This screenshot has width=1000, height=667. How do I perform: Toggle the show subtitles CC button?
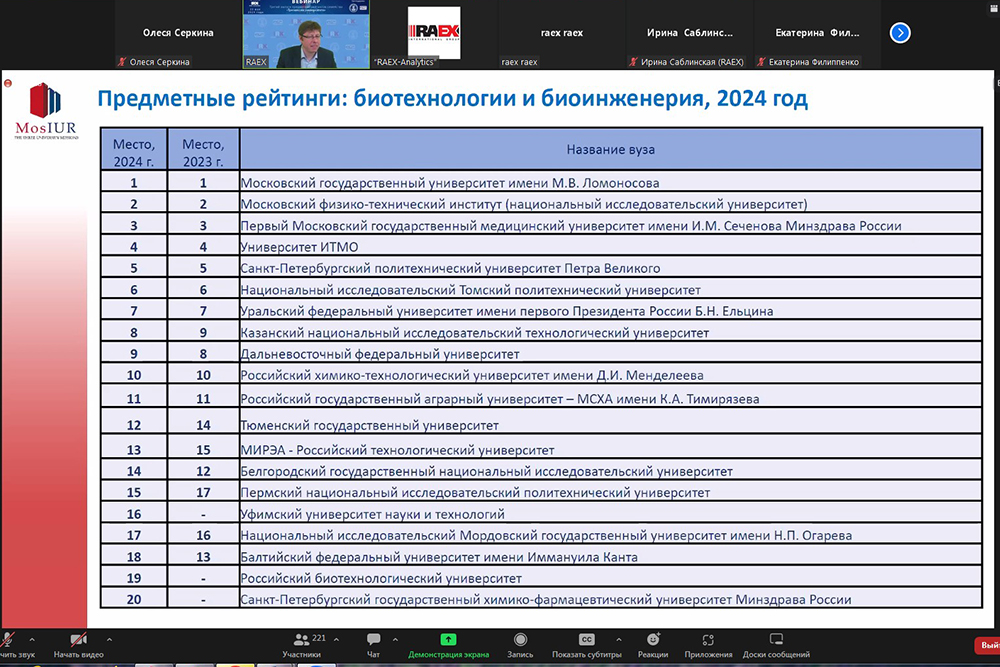click(587, 640)
